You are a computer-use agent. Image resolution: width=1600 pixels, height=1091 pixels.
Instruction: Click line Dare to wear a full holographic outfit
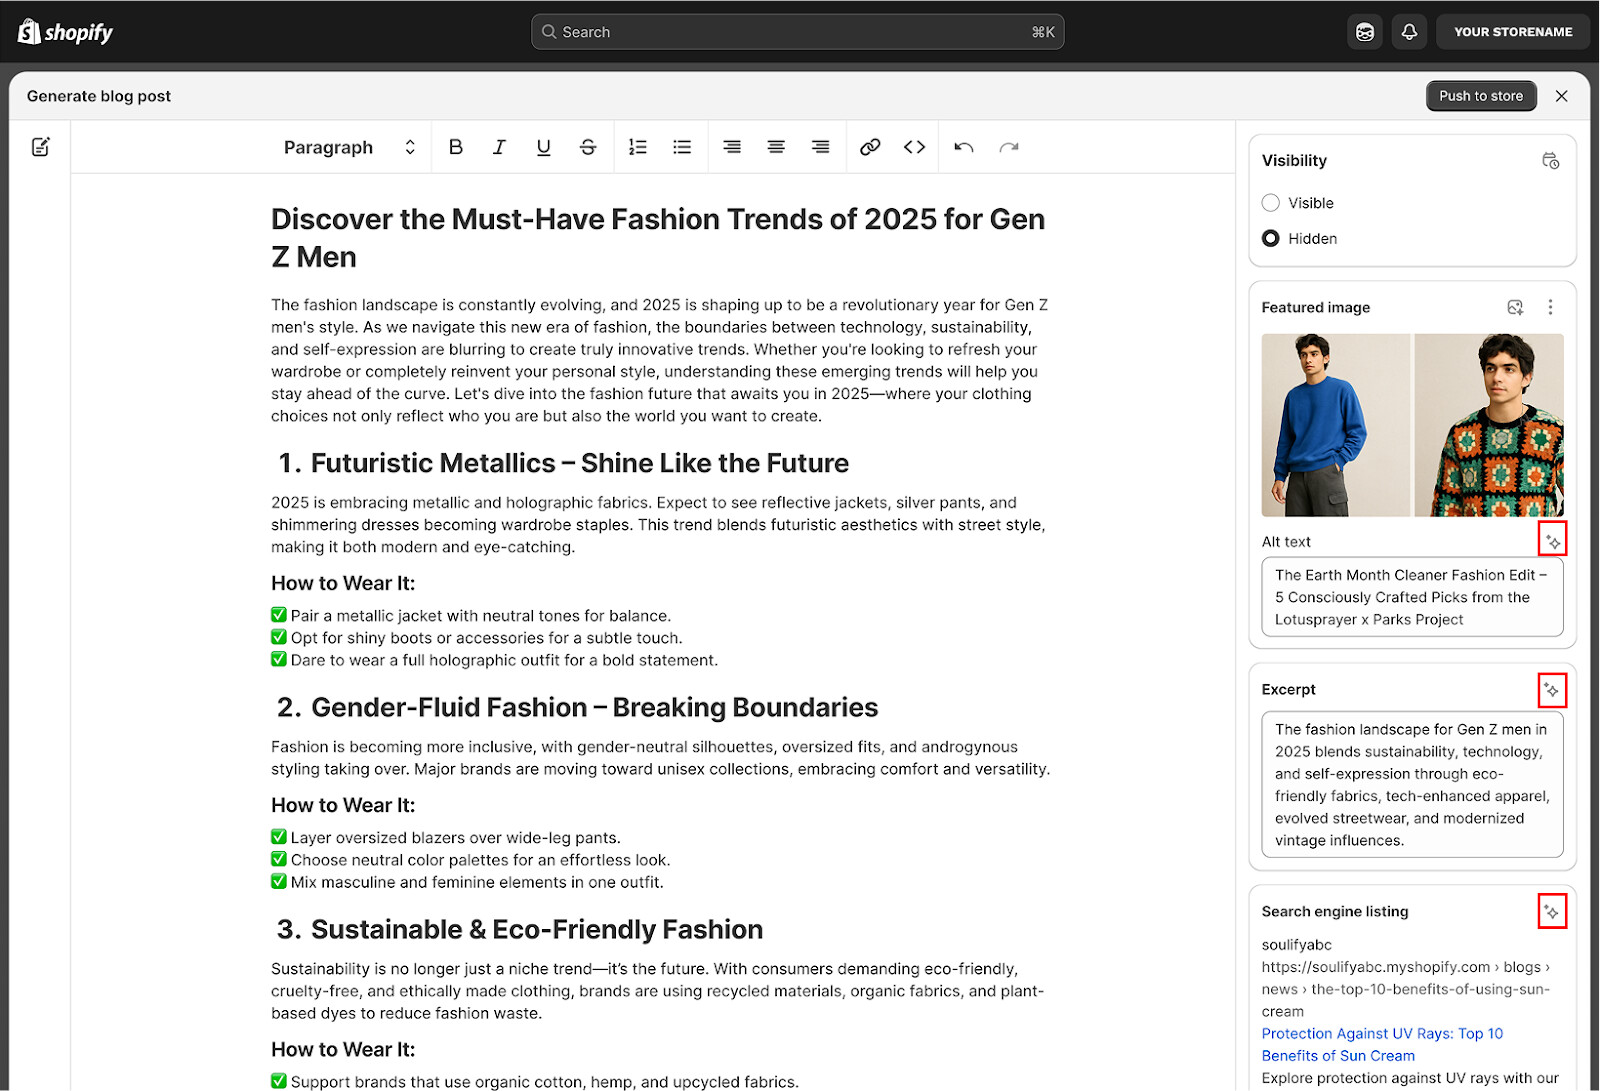pyautogui.click(x=494, y=660)
